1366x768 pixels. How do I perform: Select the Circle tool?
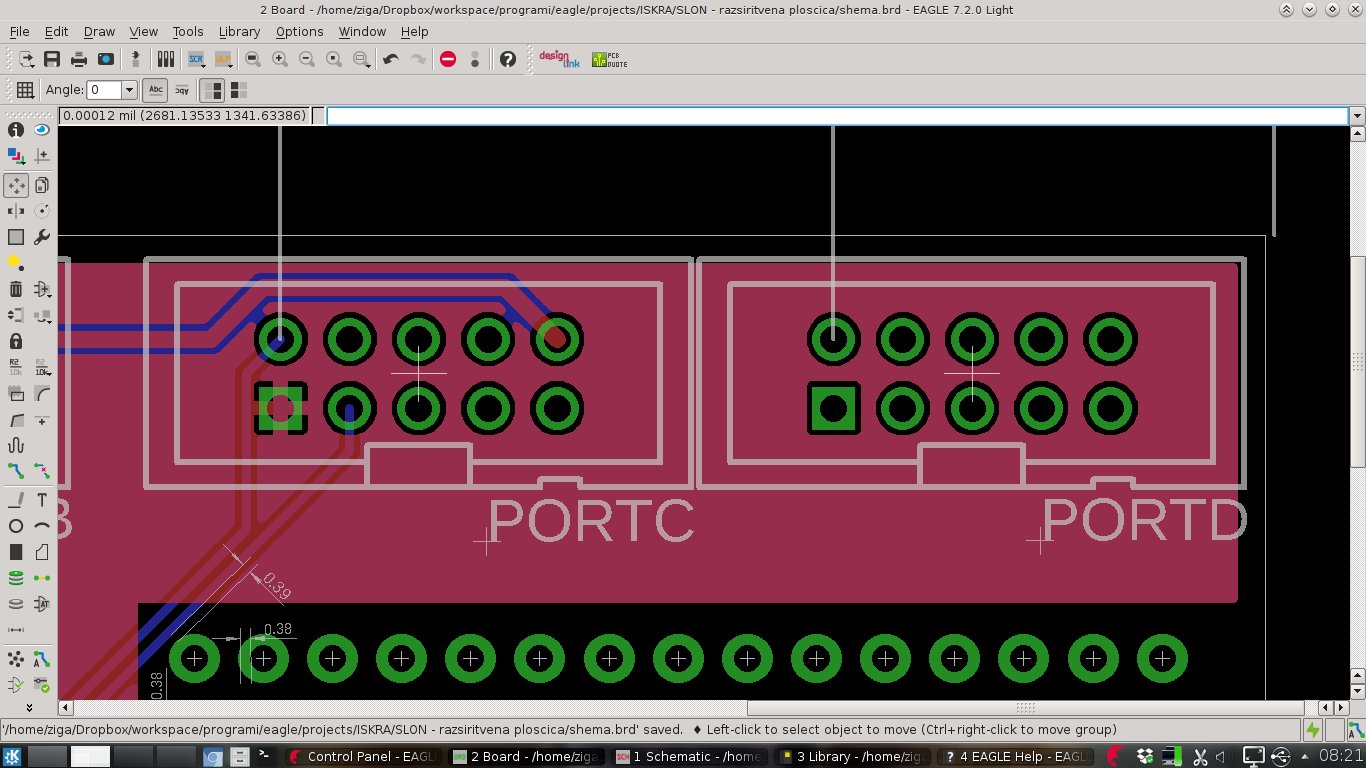16,526
